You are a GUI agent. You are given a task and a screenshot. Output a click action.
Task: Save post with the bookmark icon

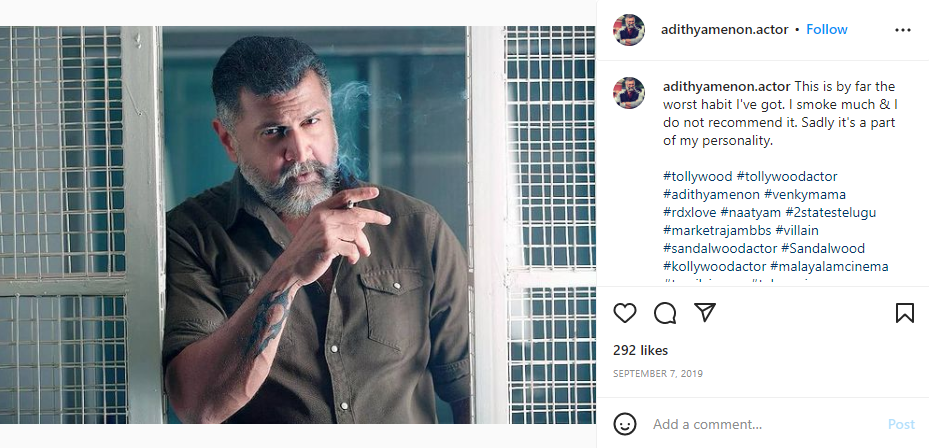[x=904, y=313]
